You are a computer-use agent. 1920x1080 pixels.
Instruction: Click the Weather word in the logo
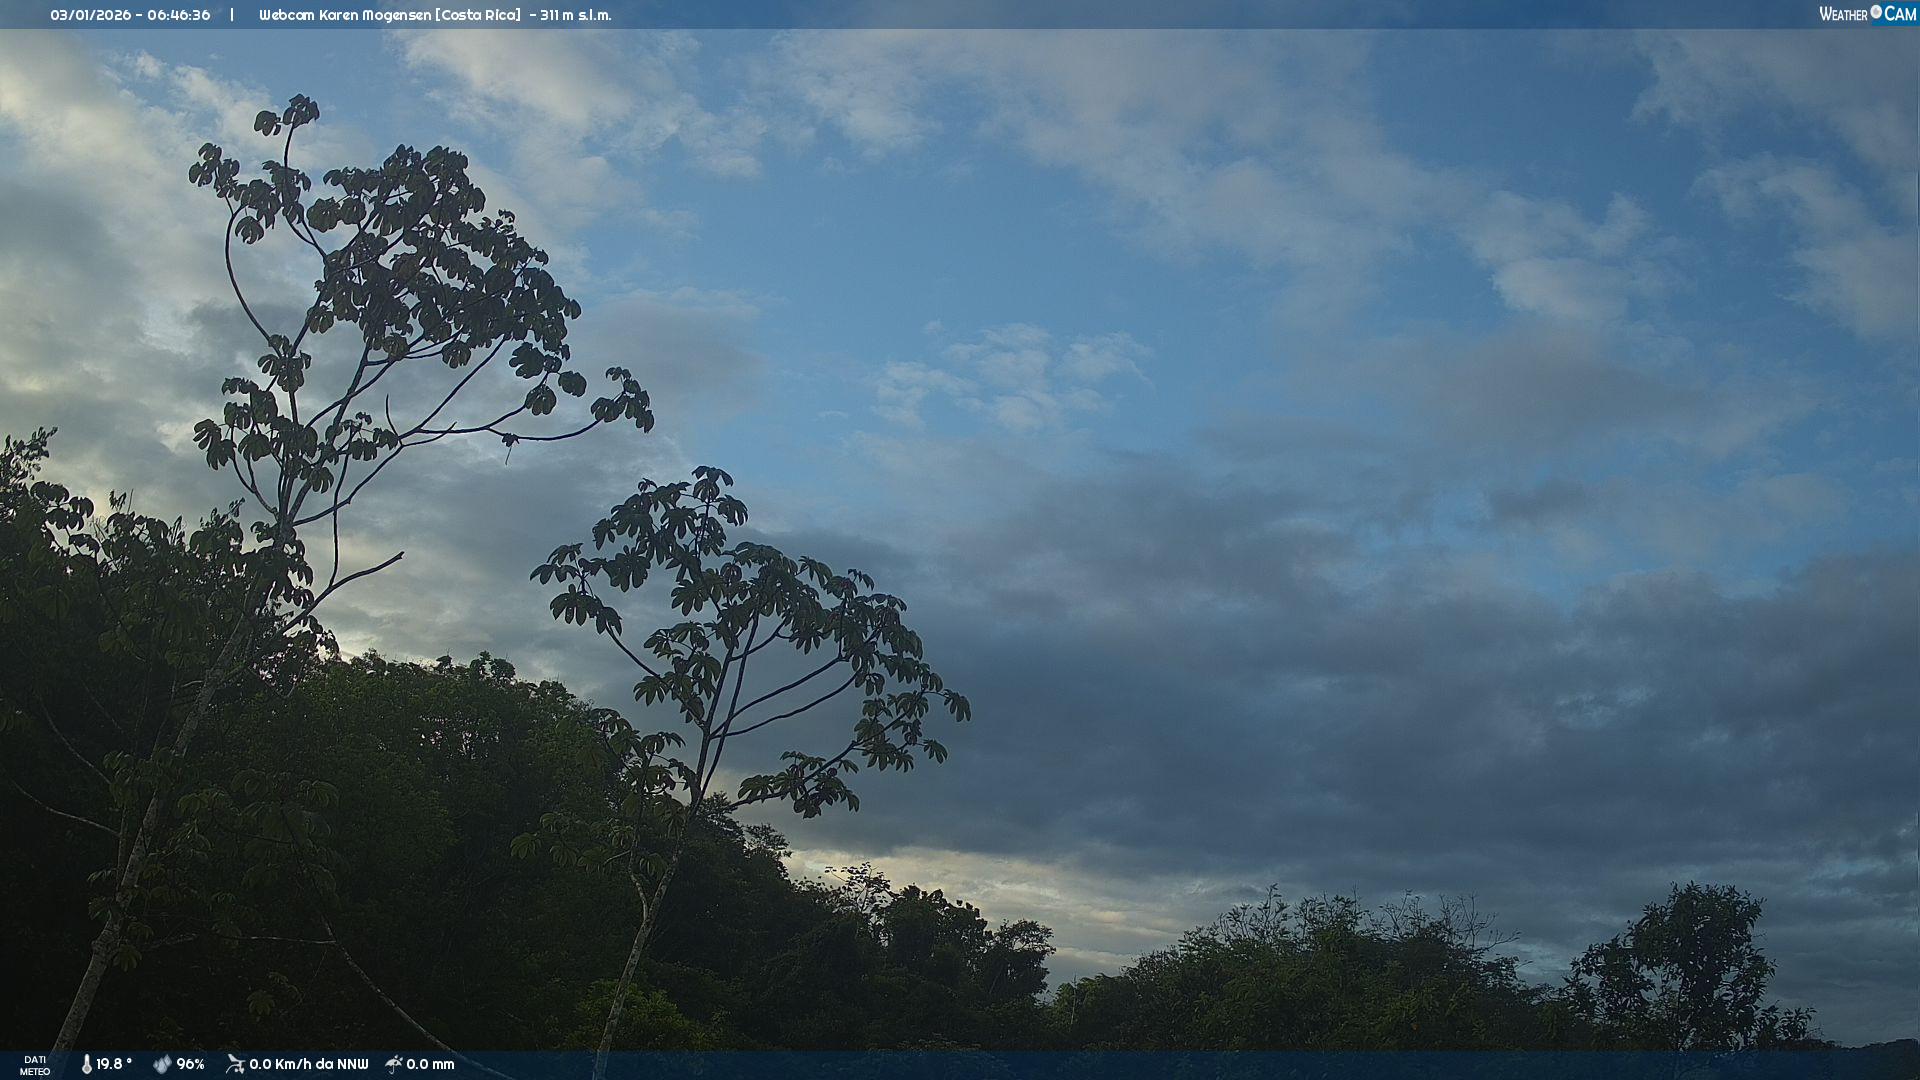(1843, 14)
